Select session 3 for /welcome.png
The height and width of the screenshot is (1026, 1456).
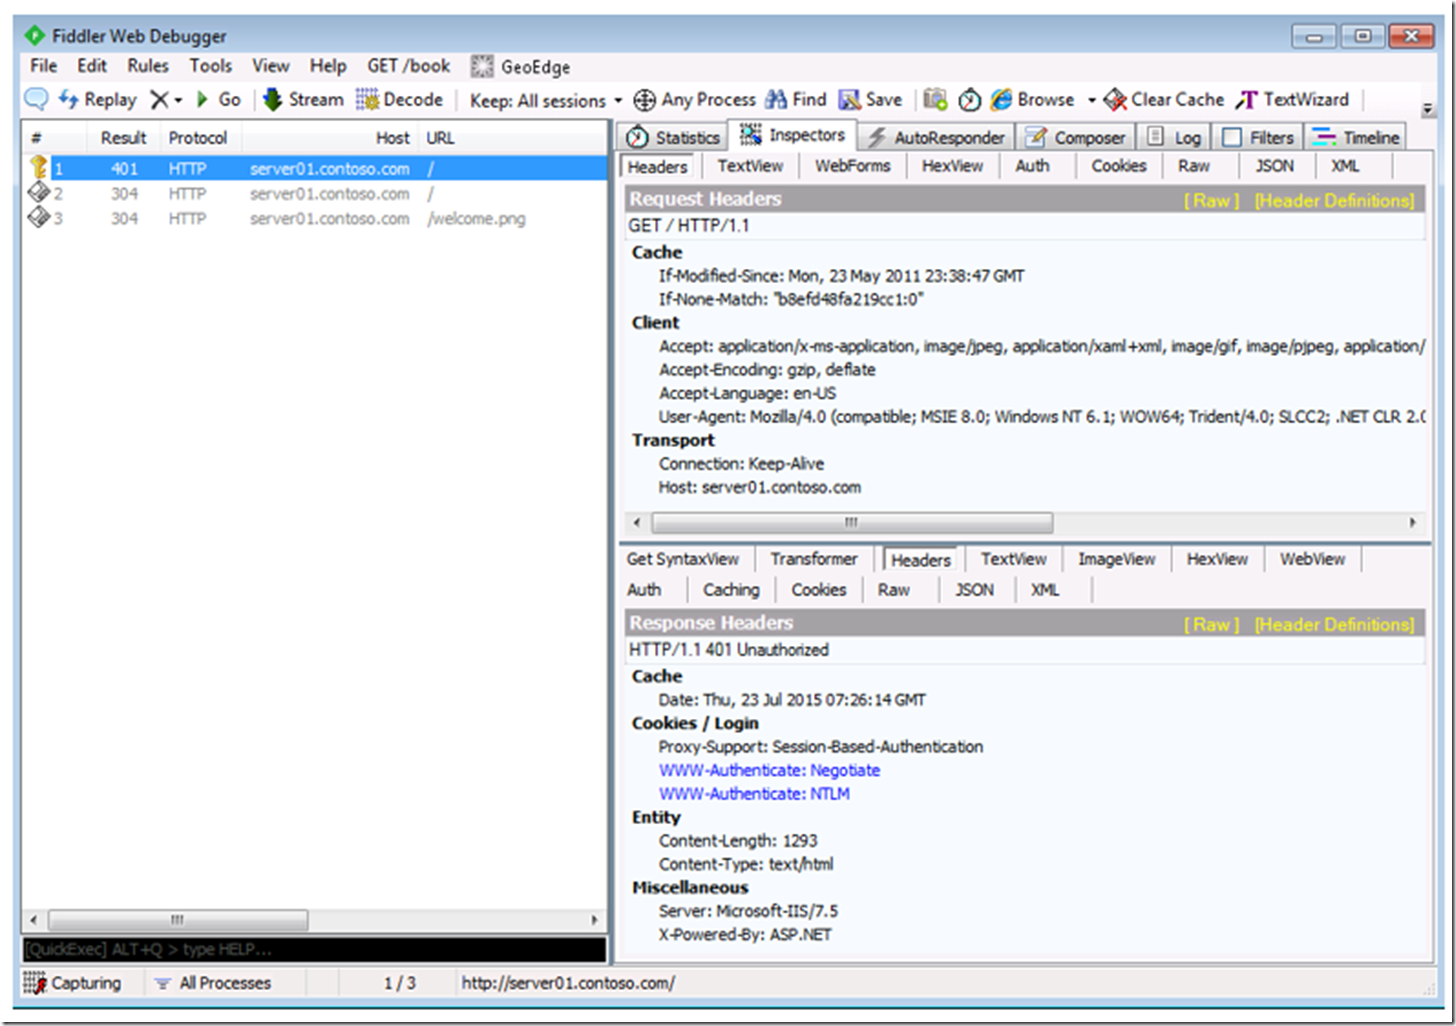315,218
